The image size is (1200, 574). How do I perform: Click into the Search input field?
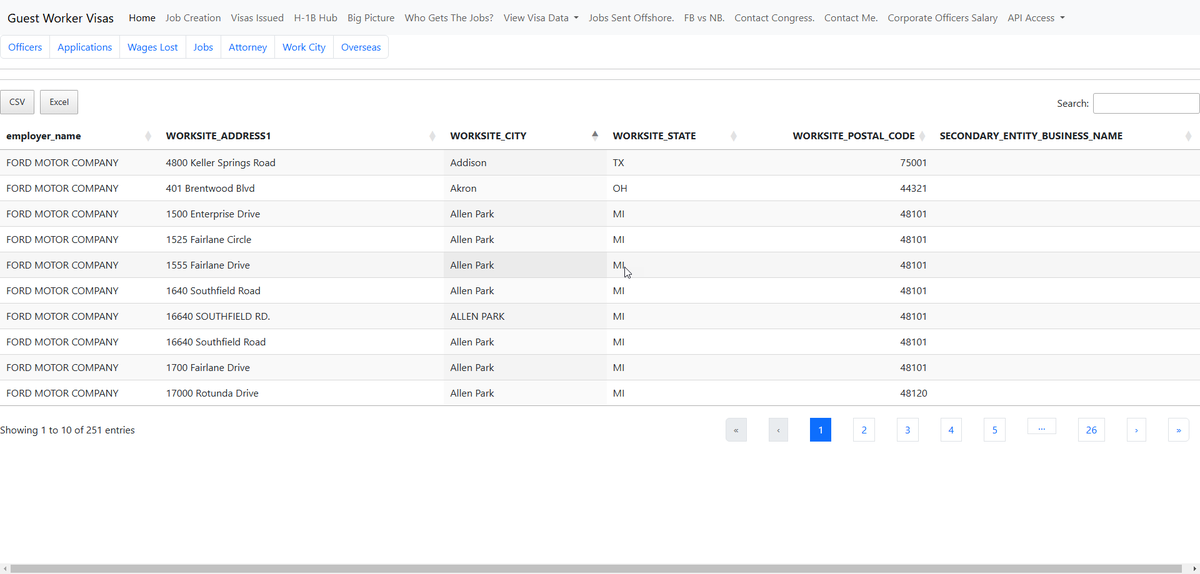[x=1146, y=103]
